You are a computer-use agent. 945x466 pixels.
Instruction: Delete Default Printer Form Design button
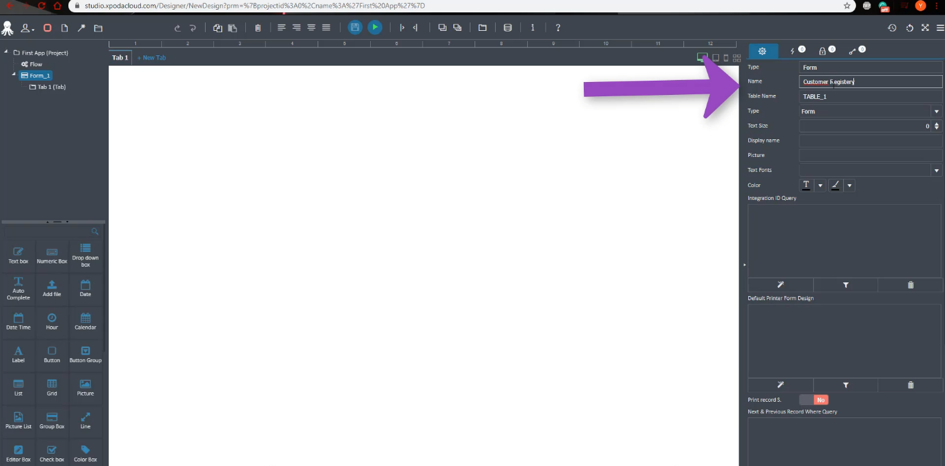pyautogui.click(x=910, y=385)
